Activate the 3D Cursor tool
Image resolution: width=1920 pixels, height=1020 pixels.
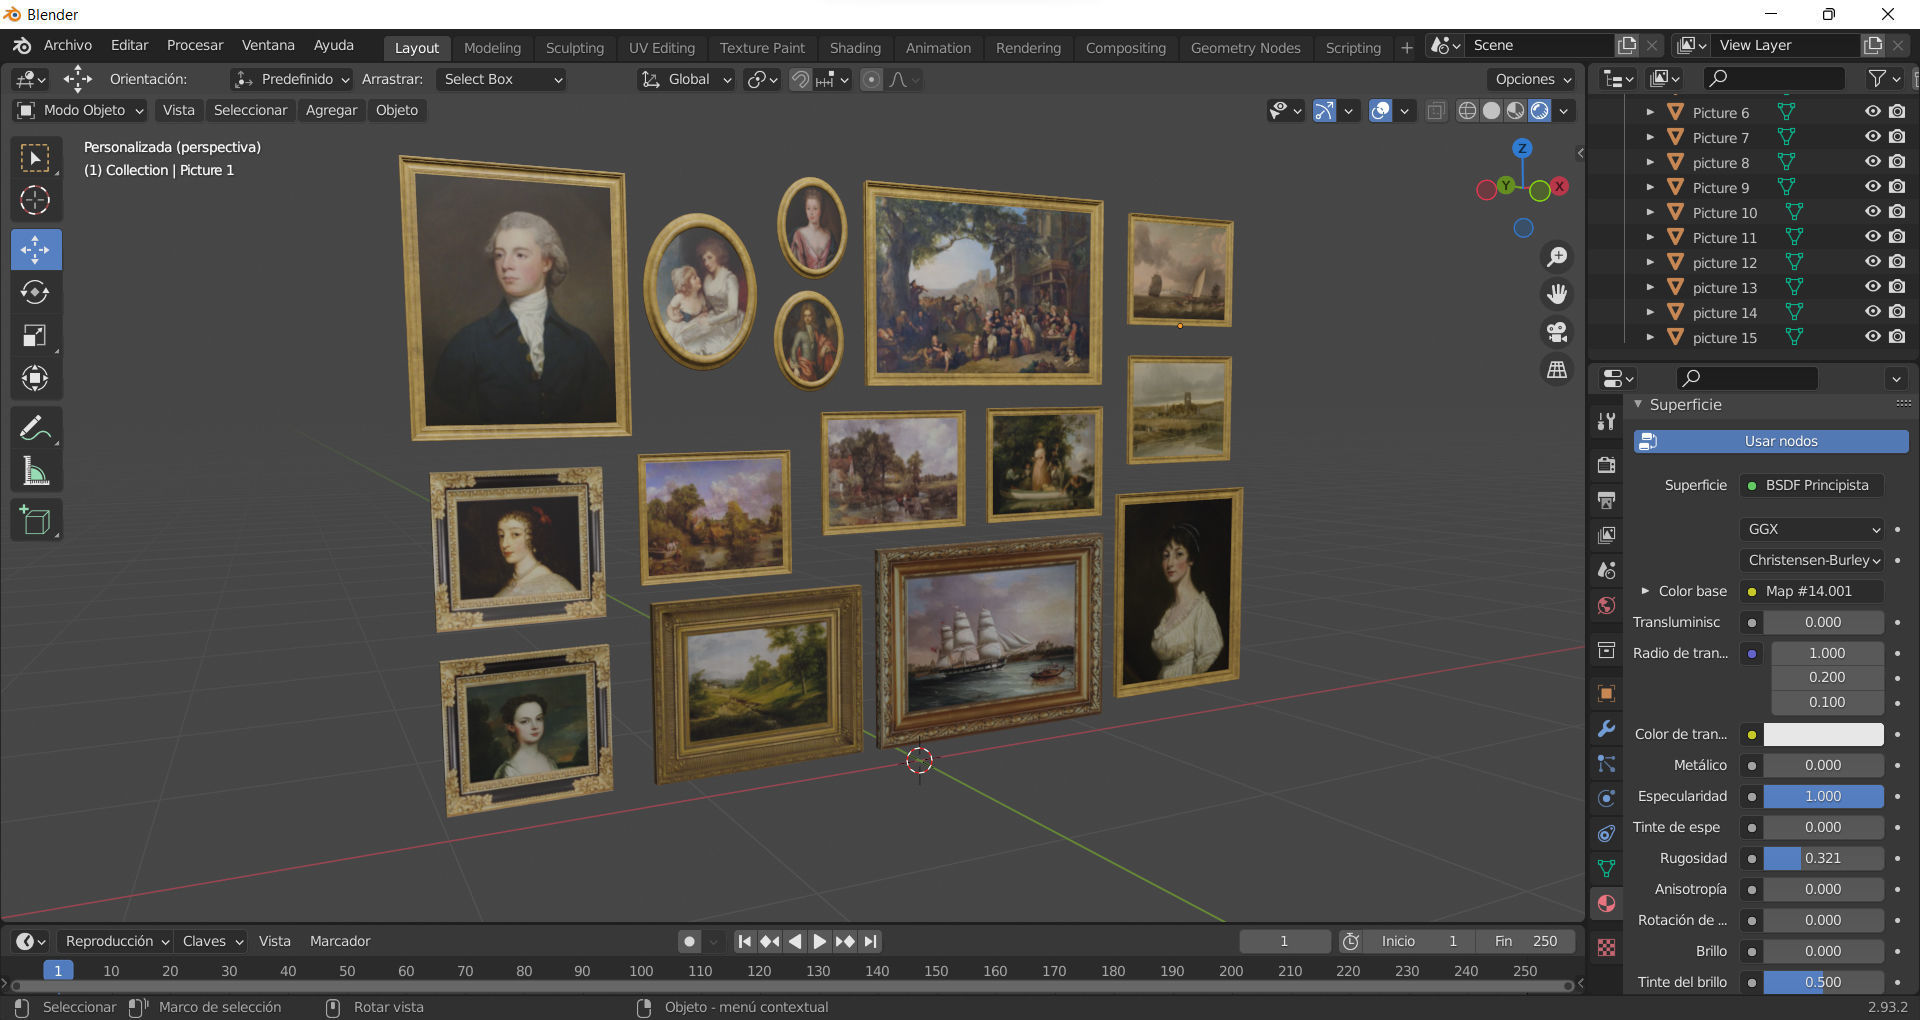tap(36, 201)
